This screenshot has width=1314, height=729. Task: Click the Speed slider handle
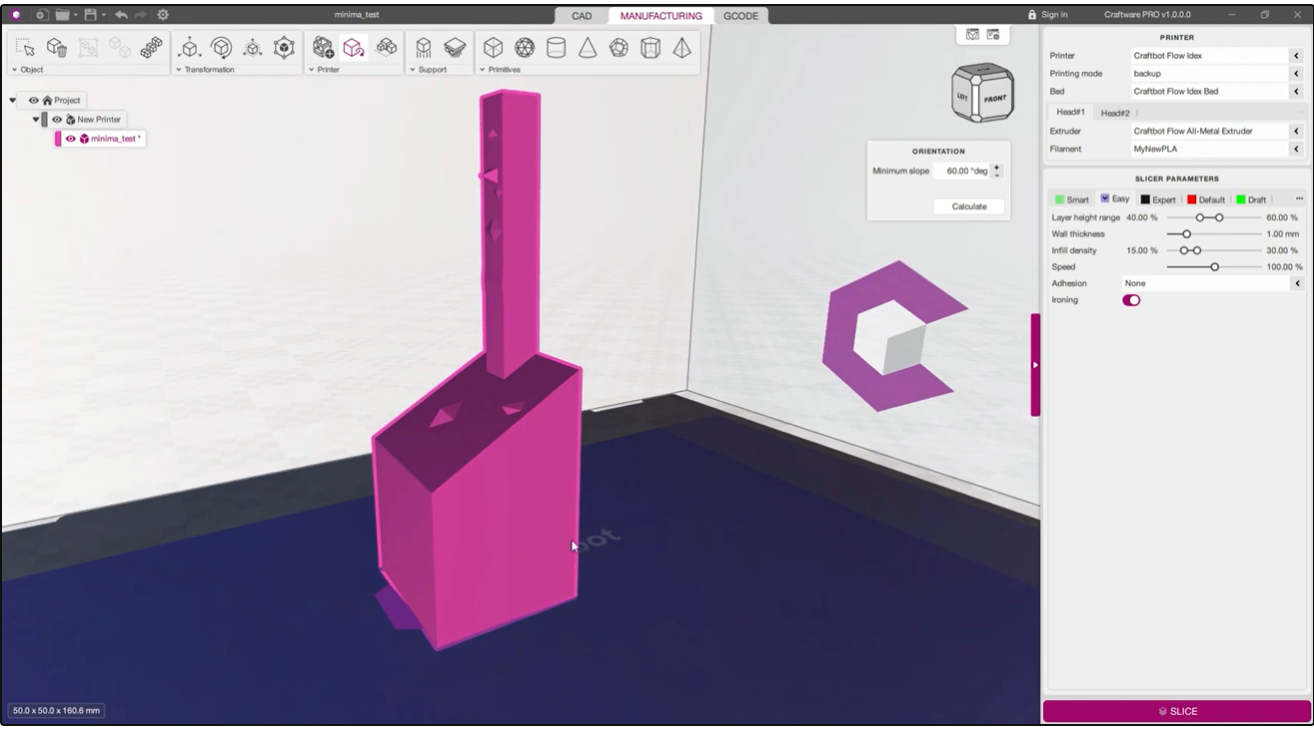pyautogui.click(x=1215, y=267)
